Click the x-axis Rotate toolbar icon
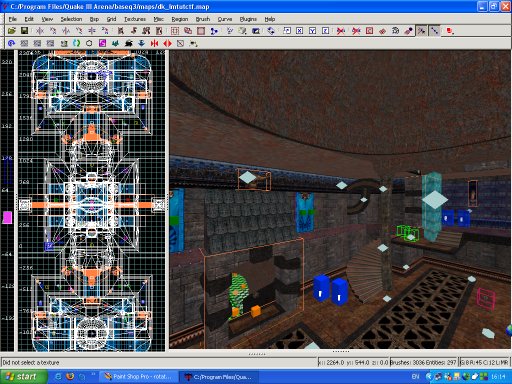 point(53,31)
